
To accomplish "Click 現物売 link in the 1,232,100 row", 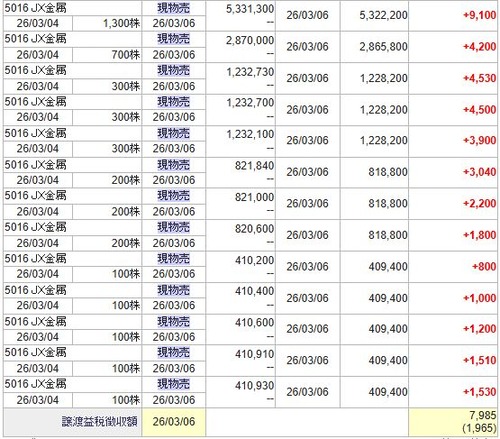I will 174,133.
